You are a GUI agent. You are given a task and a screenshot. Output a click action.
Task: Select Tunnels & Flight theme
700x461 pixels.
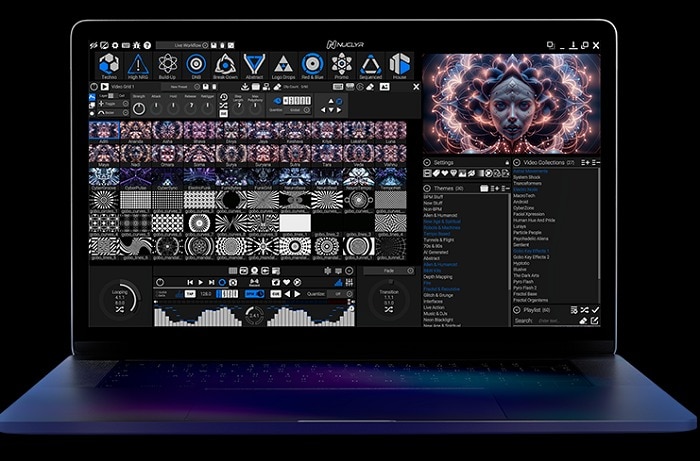click(439, 240)
